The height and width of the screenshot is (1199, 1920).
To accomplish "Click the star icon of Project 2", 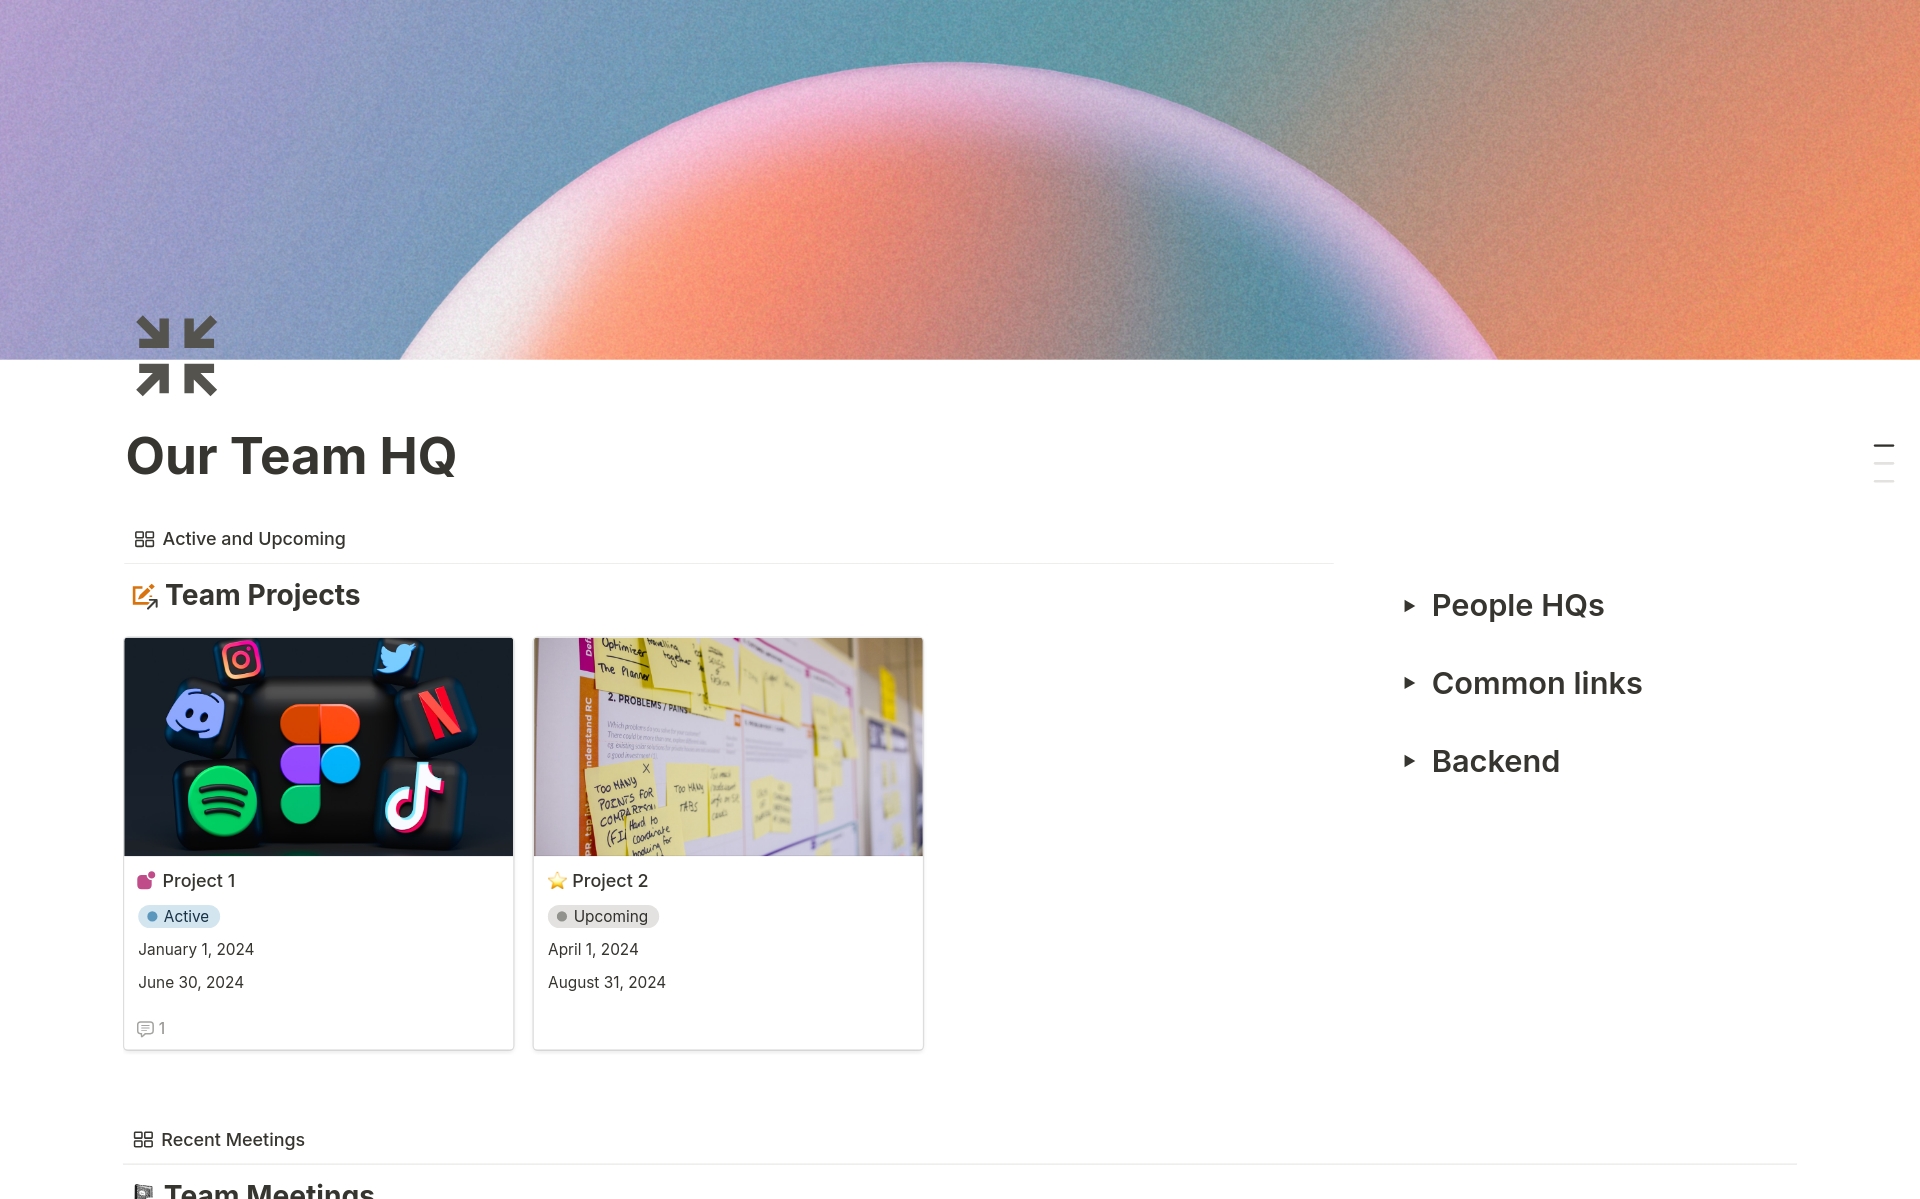I will 557,881.
